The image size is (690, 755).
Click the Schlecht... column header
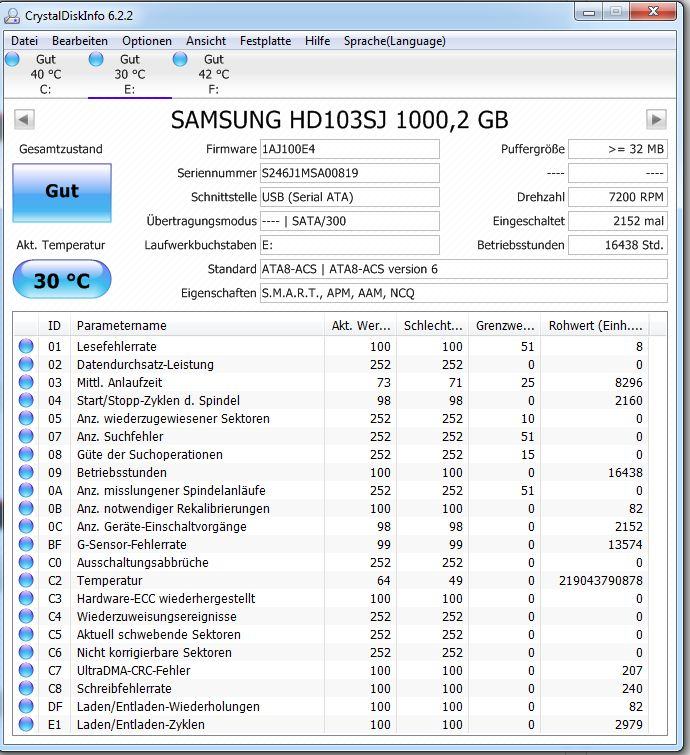tap(432, 325)
